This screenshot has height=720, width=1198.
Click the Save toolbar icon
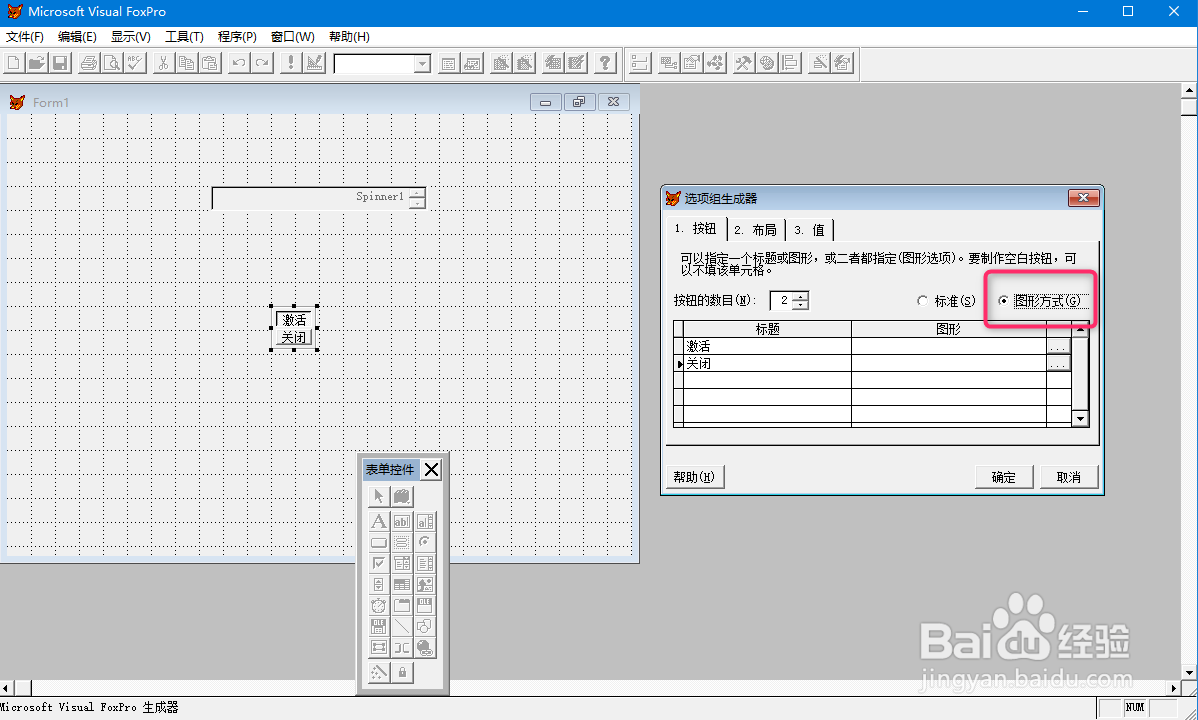[x=60, y=63]
